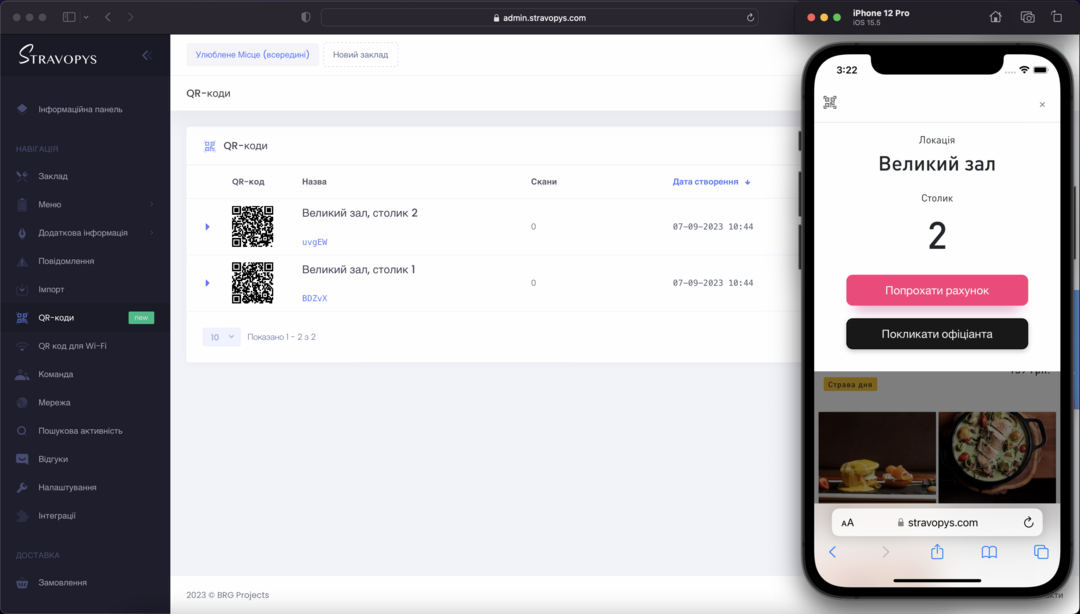Tap the stravopys.com address on iPhone
Image resolution: width=1080 pixels, height=614 pixels.
click(x=937, y=522)
